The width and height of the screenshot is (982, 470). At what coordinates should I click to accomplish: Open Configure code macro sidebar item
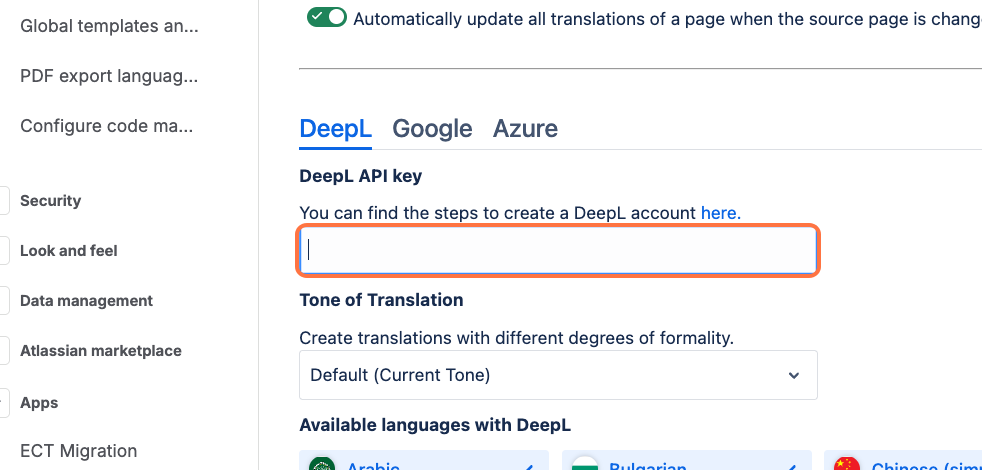coord(106,126)
